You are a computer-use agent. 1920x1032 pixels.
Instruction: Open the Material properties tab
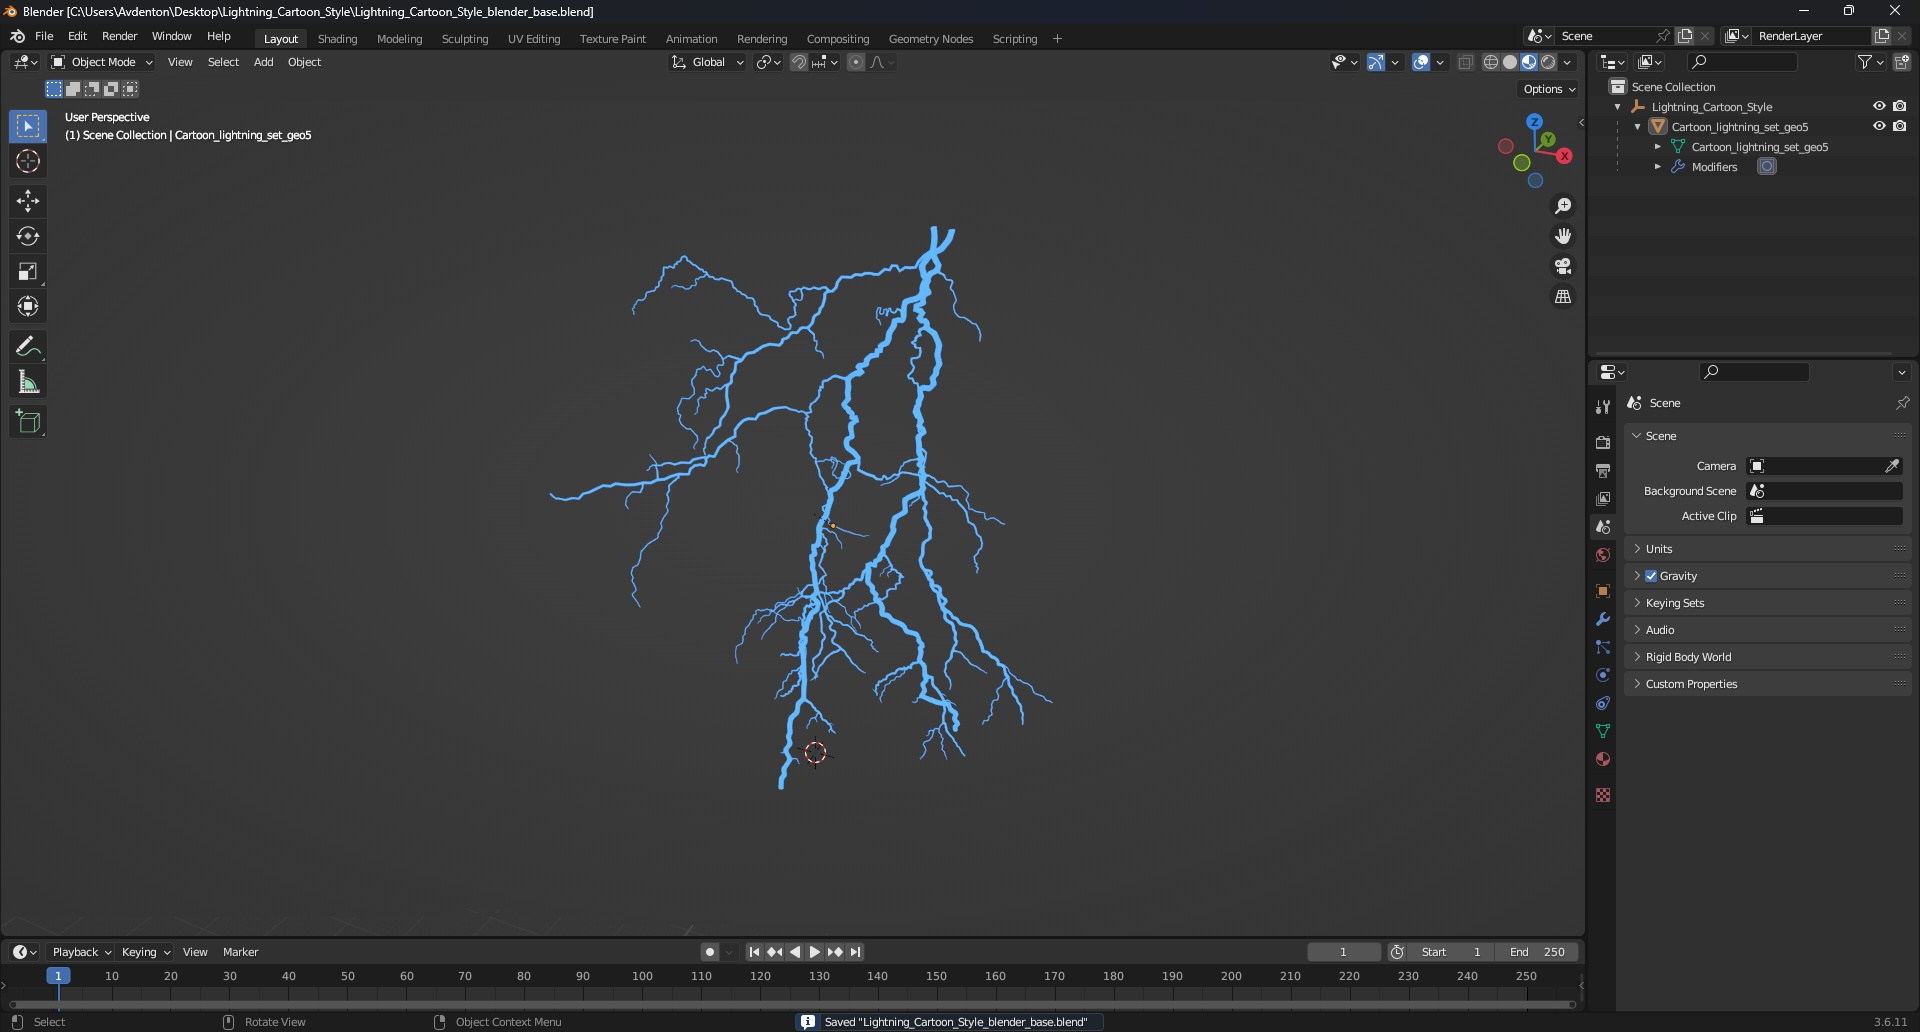1603,759
